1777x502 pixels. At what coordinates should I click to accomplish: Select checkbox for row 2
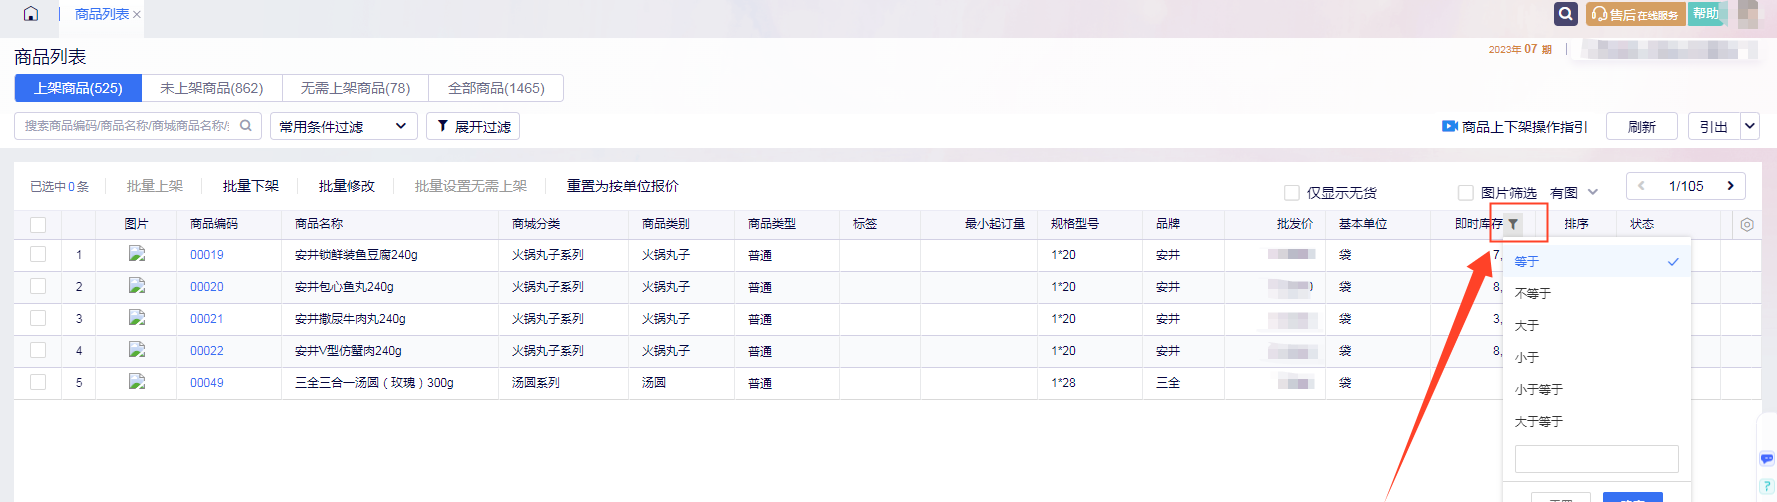tap(38, 286)
